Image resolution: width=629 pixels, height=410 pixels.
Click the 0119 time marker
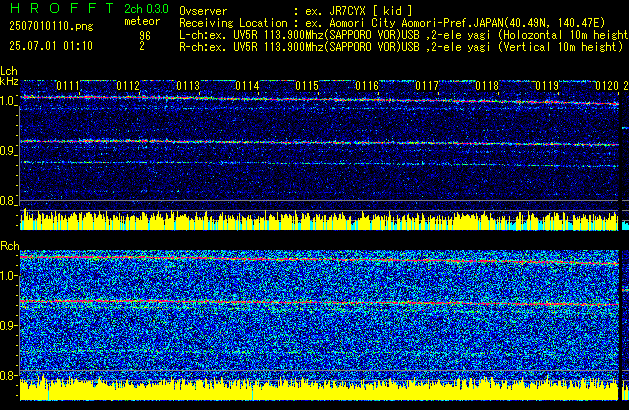click(547, 86)
